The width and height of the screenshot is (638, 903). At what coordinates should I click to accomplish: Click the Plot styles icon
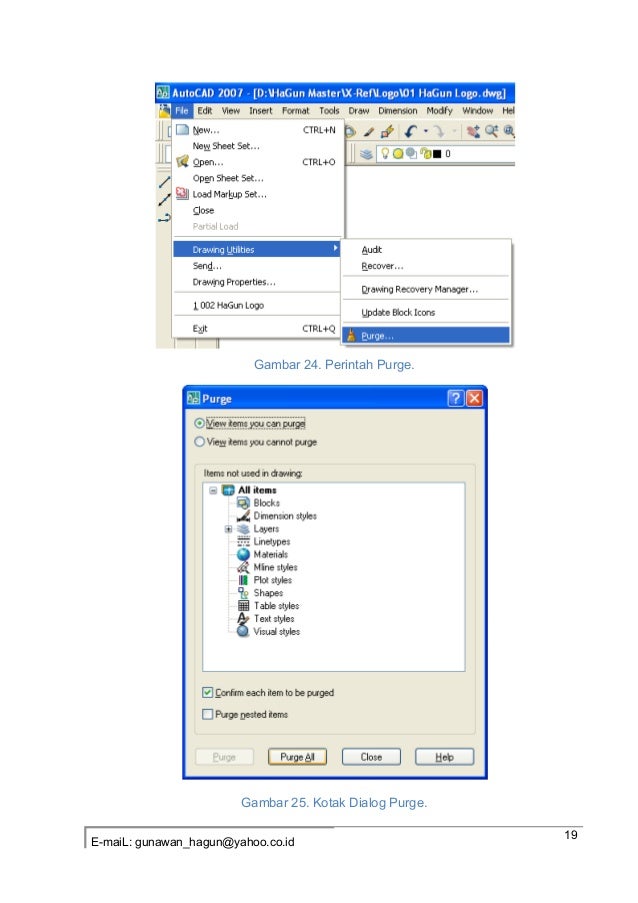(x=244, y=580)
